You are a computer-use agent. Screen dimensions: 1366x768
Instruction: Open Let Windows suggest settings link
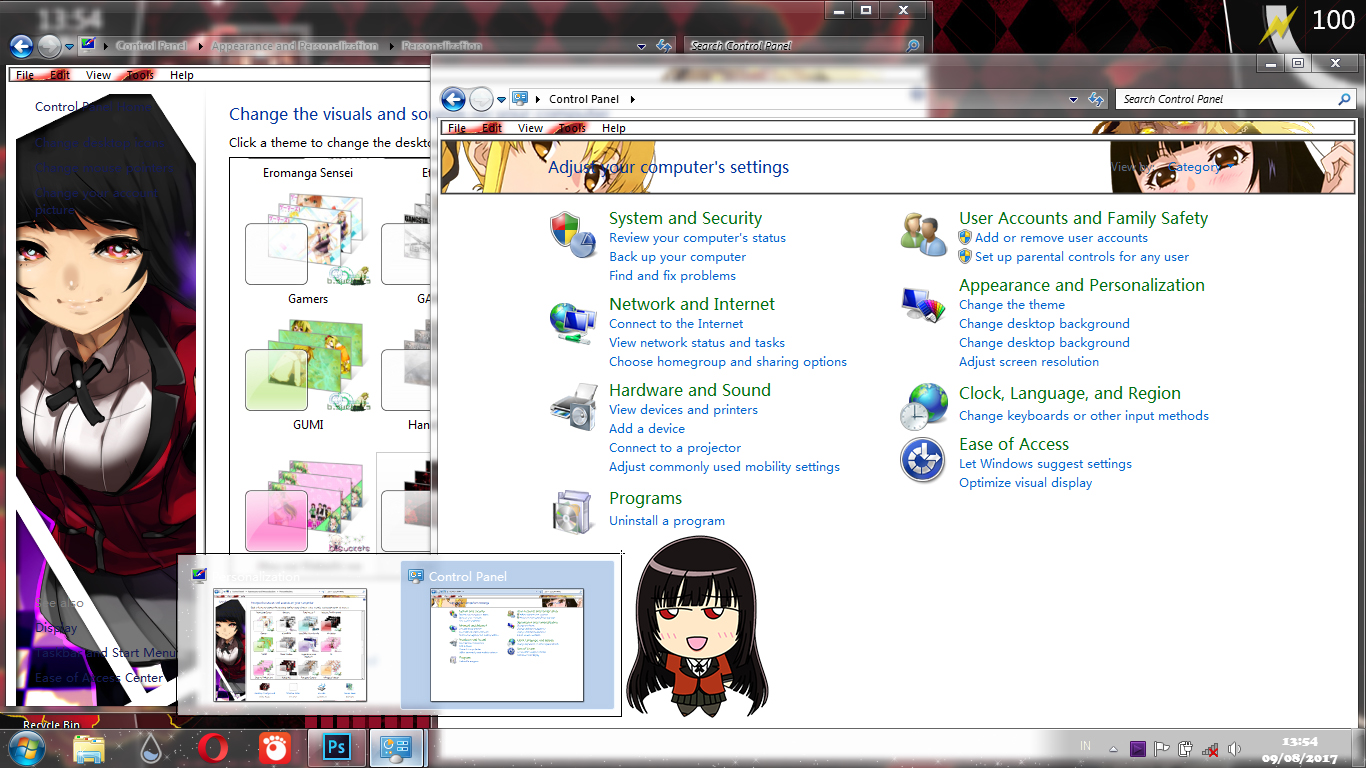tap(1045, 464)
